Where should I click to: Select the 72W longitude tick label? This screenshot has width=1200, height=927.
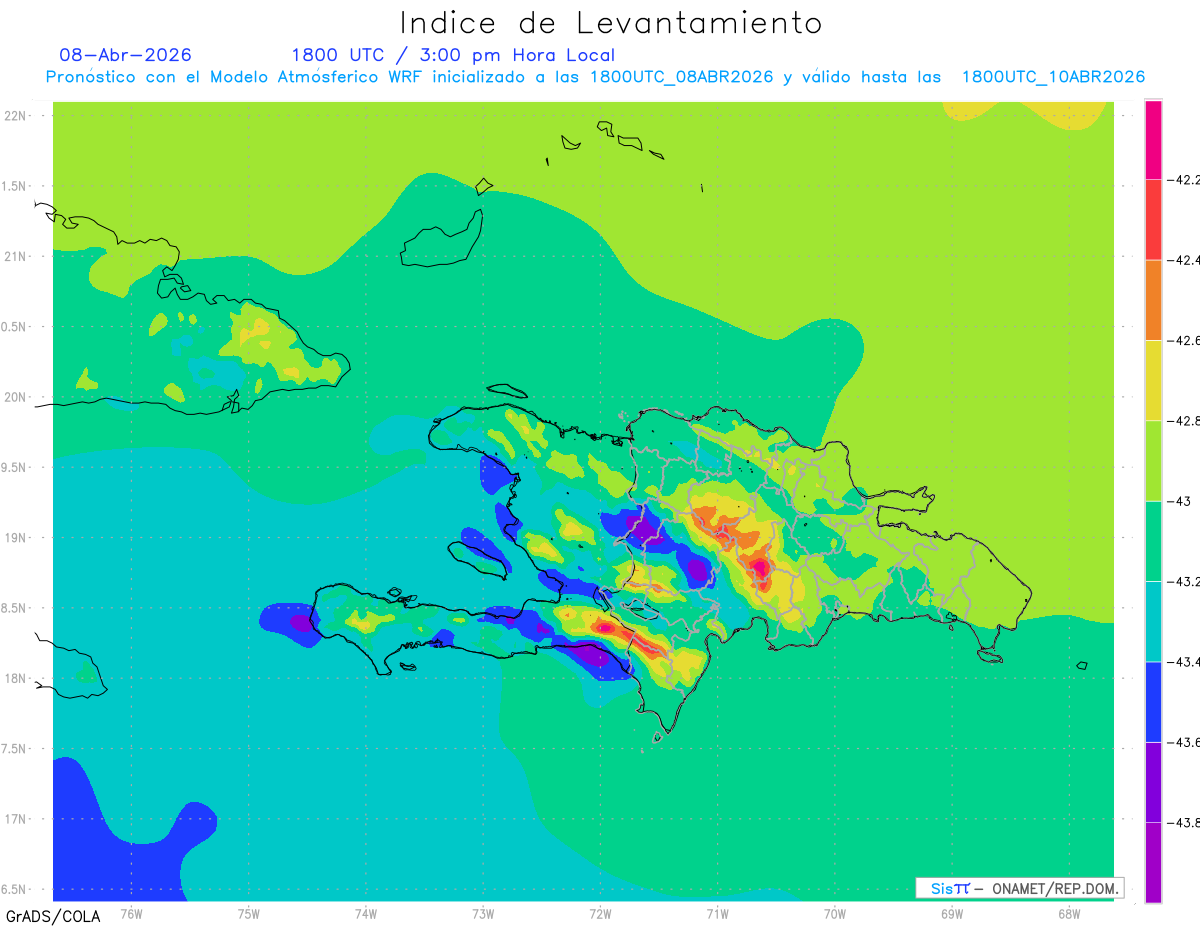(x=600, y=913)
